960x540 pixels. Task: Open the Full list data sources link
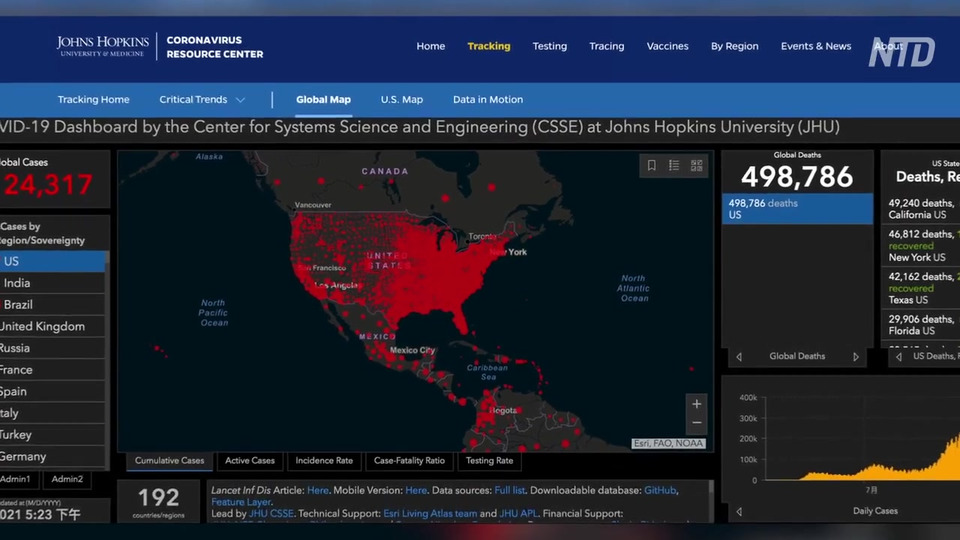point(509,490)
